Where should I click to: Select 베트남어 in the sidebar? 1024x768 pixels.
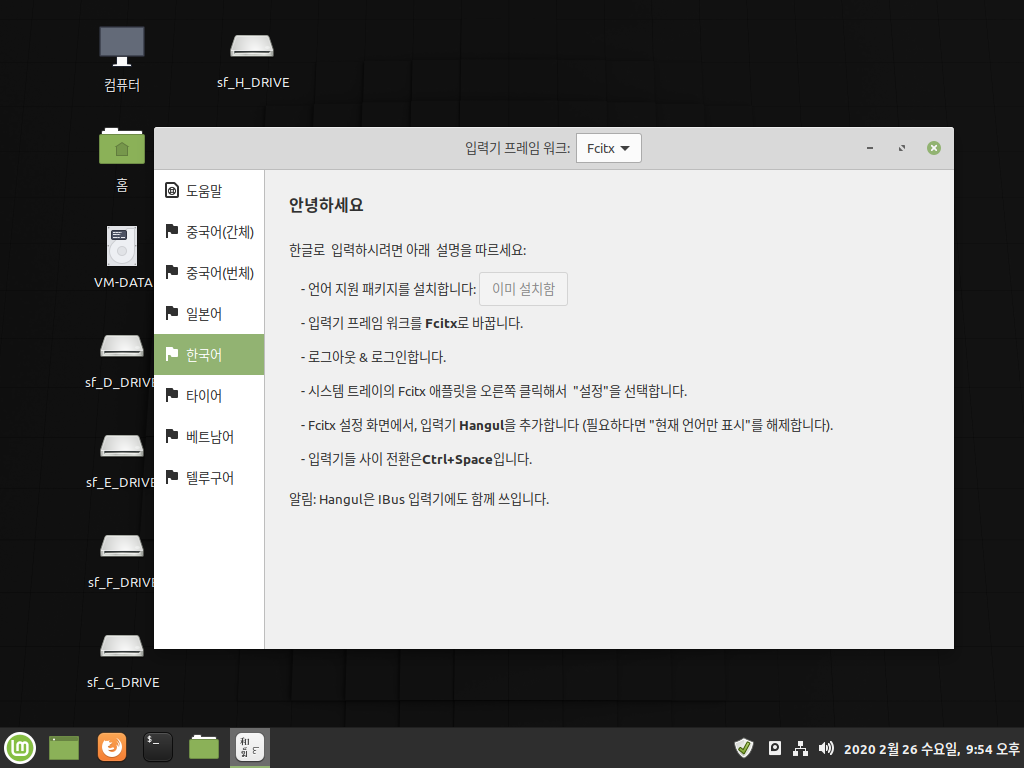tap(209, 437)
